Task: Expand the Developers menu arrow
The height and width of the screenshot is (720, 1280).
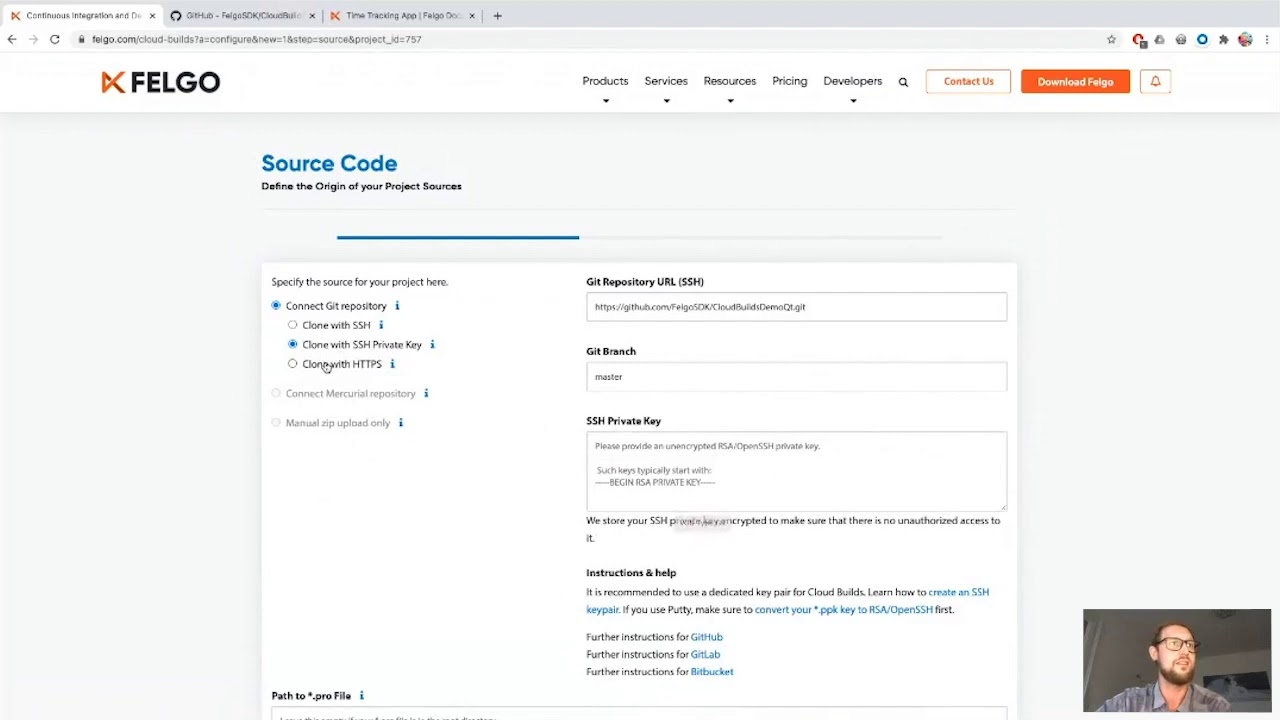Action: (x=853, y=101)
